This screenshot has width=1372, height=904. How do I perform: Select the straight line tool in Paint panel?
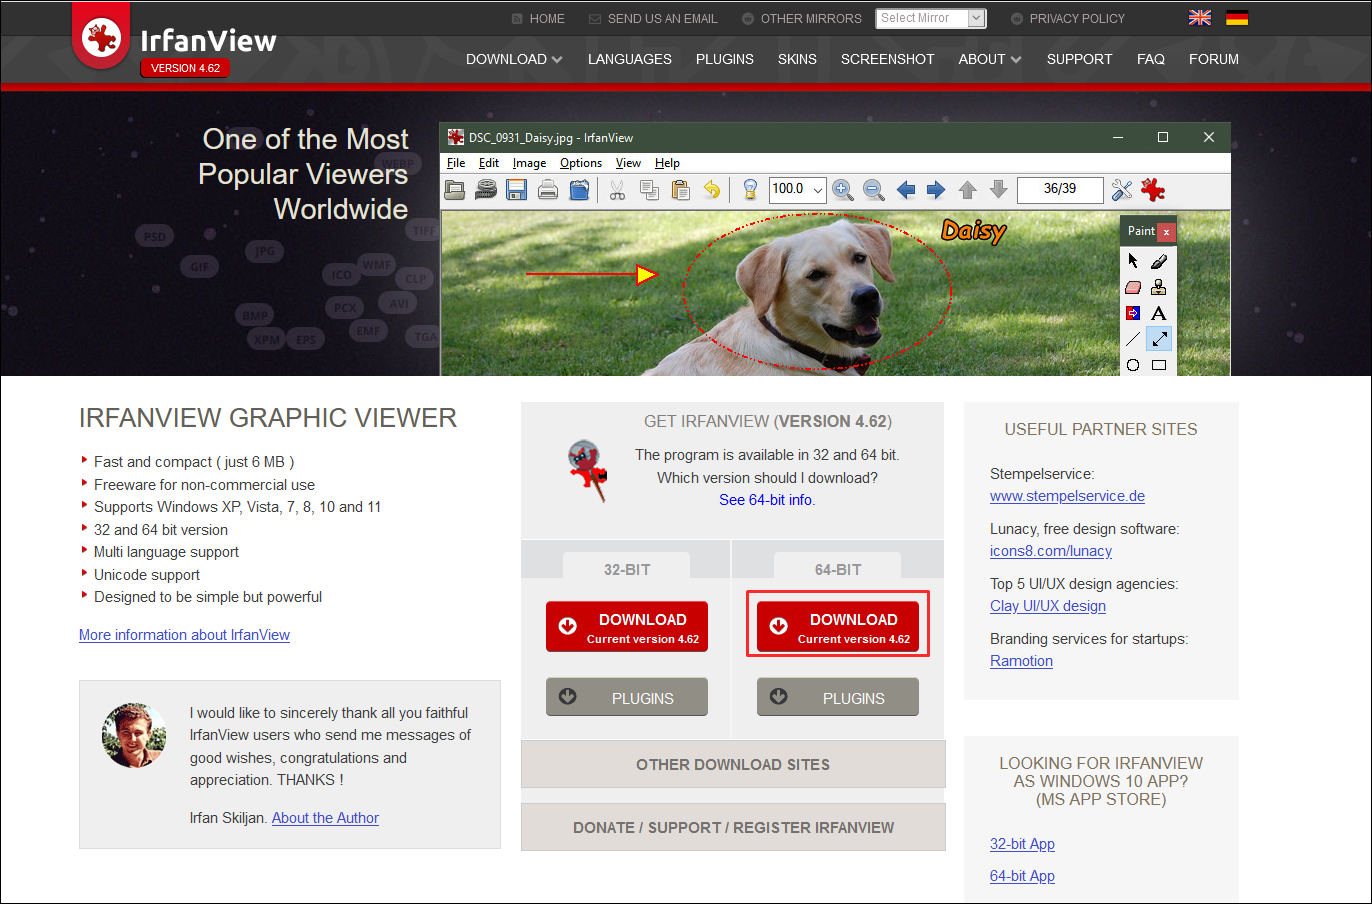point(1133,339)
